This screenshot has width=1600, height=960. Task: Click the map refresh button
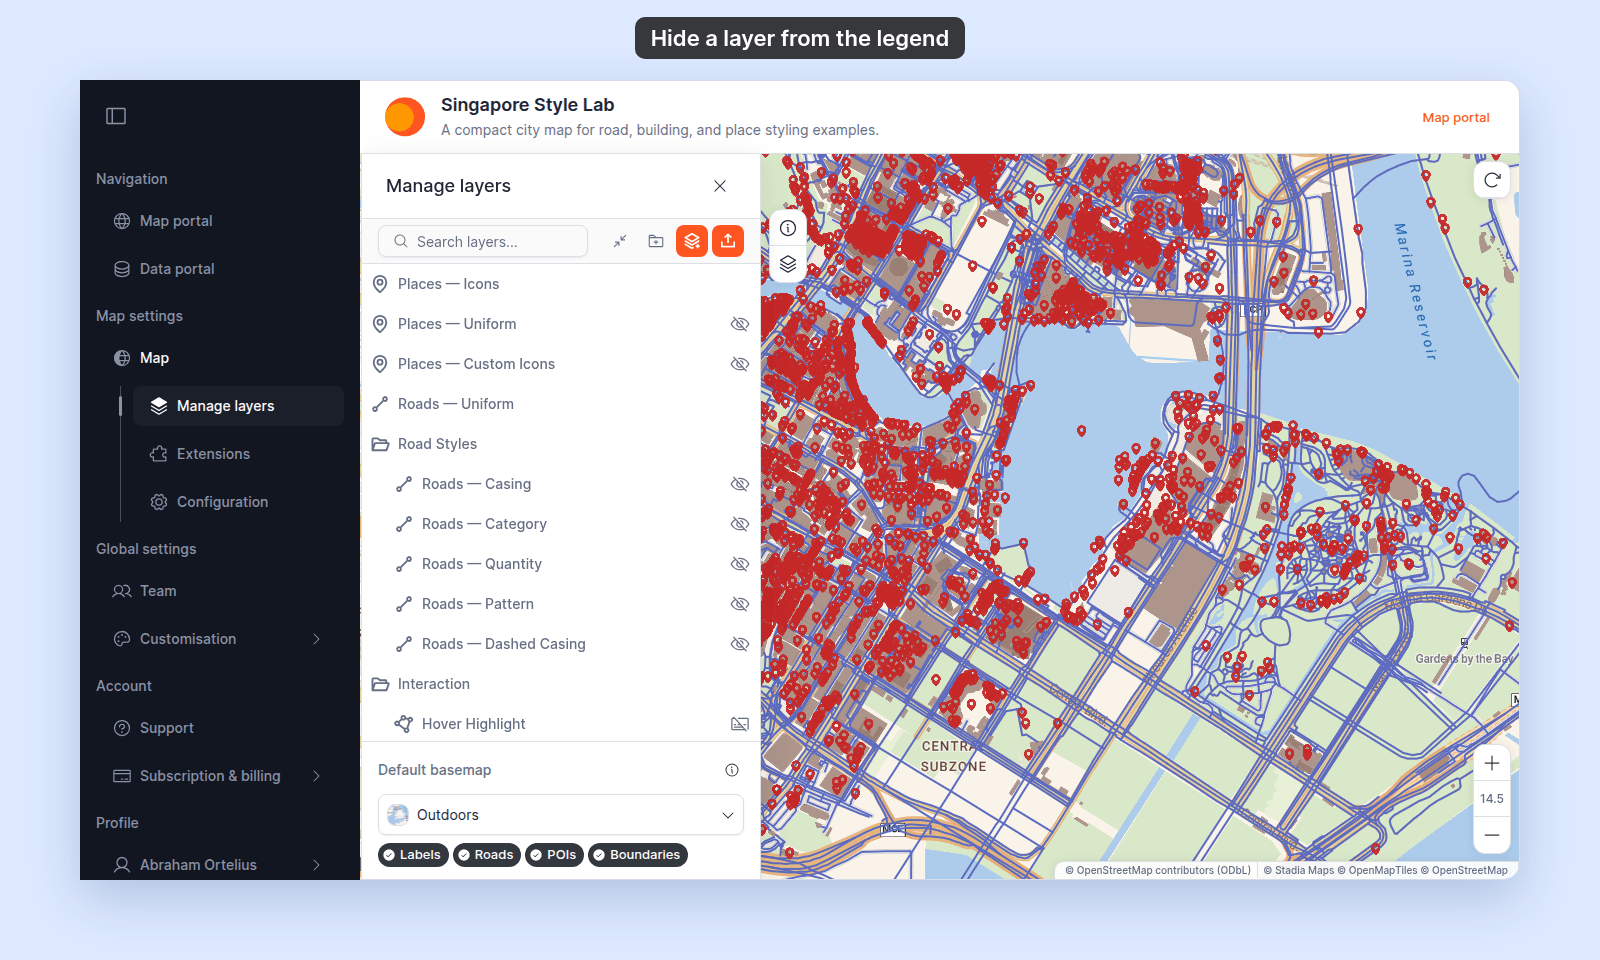click(x=1492, y=180)
